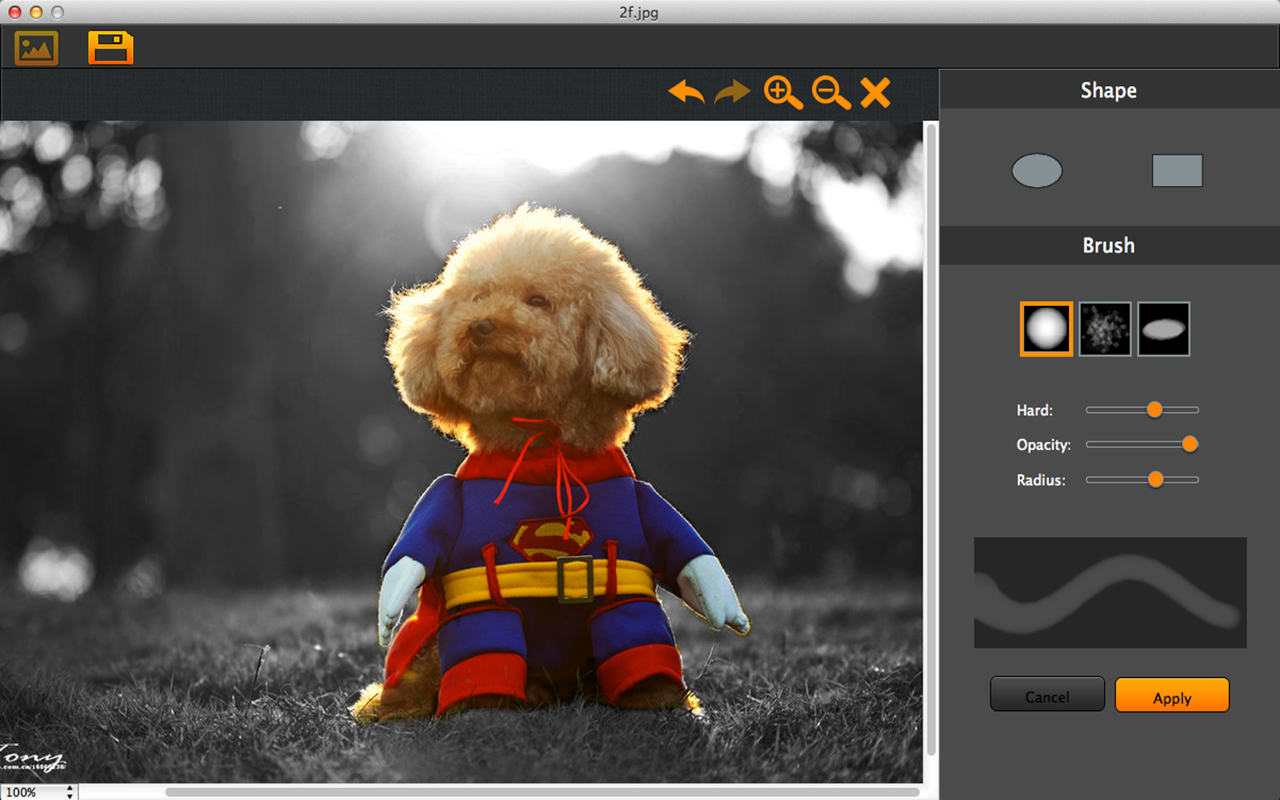Screen dimensions: 1280x800
Task: Click the dog's Superman logo in the image
Action: tap(552, 539)
